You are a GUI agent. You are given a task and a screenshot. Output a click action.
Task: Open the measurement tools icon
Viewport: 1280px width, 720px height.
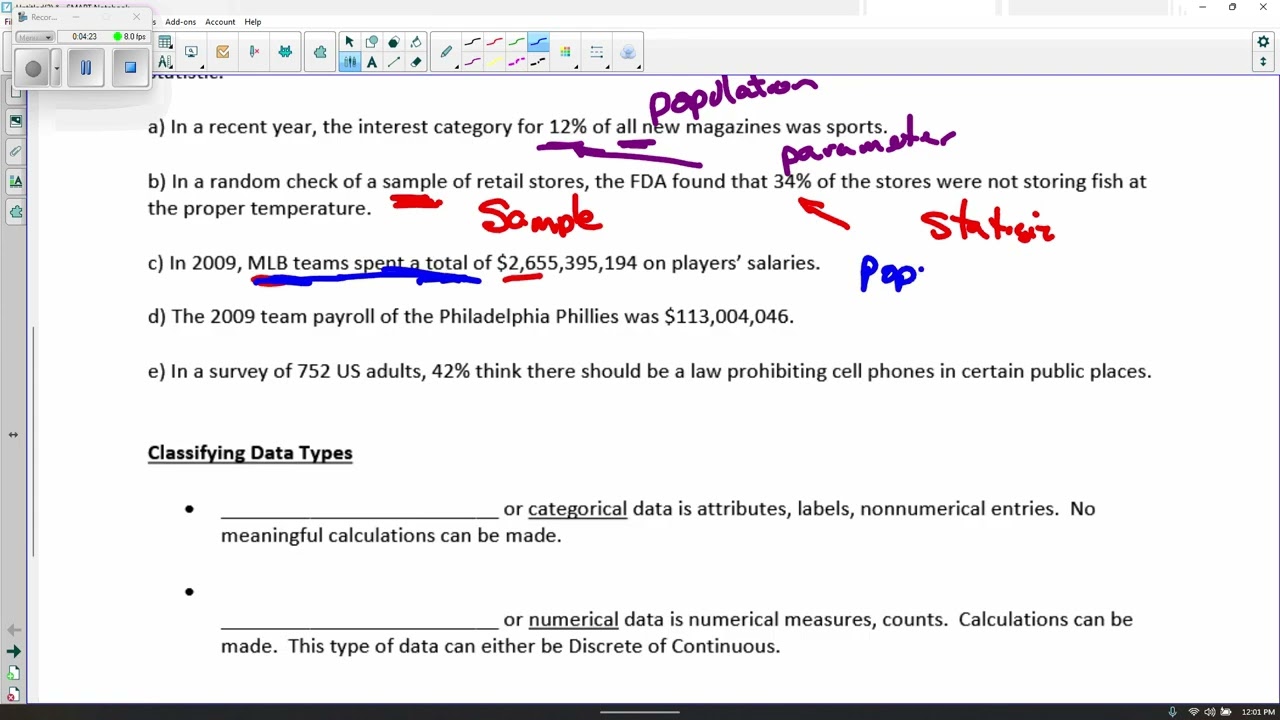(165, 62)
